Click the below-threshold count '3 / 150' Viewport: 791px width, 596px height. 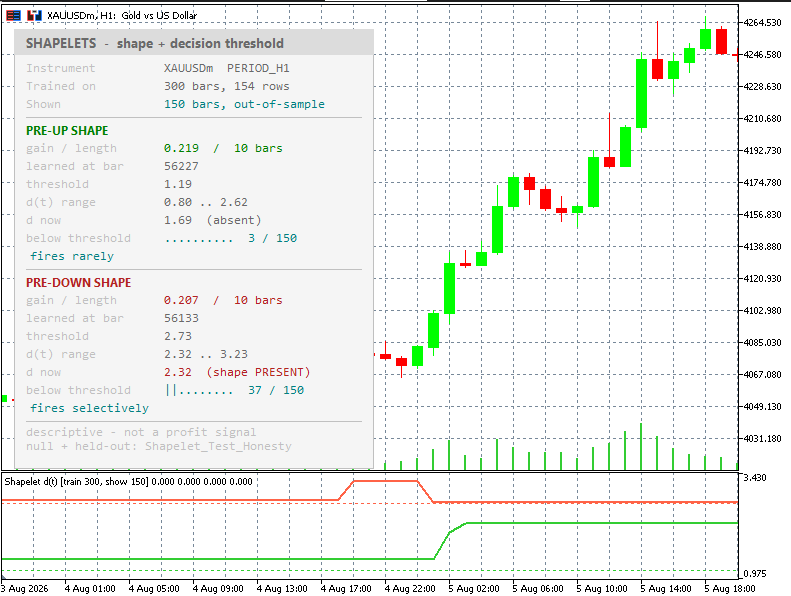tap(272, 238)
